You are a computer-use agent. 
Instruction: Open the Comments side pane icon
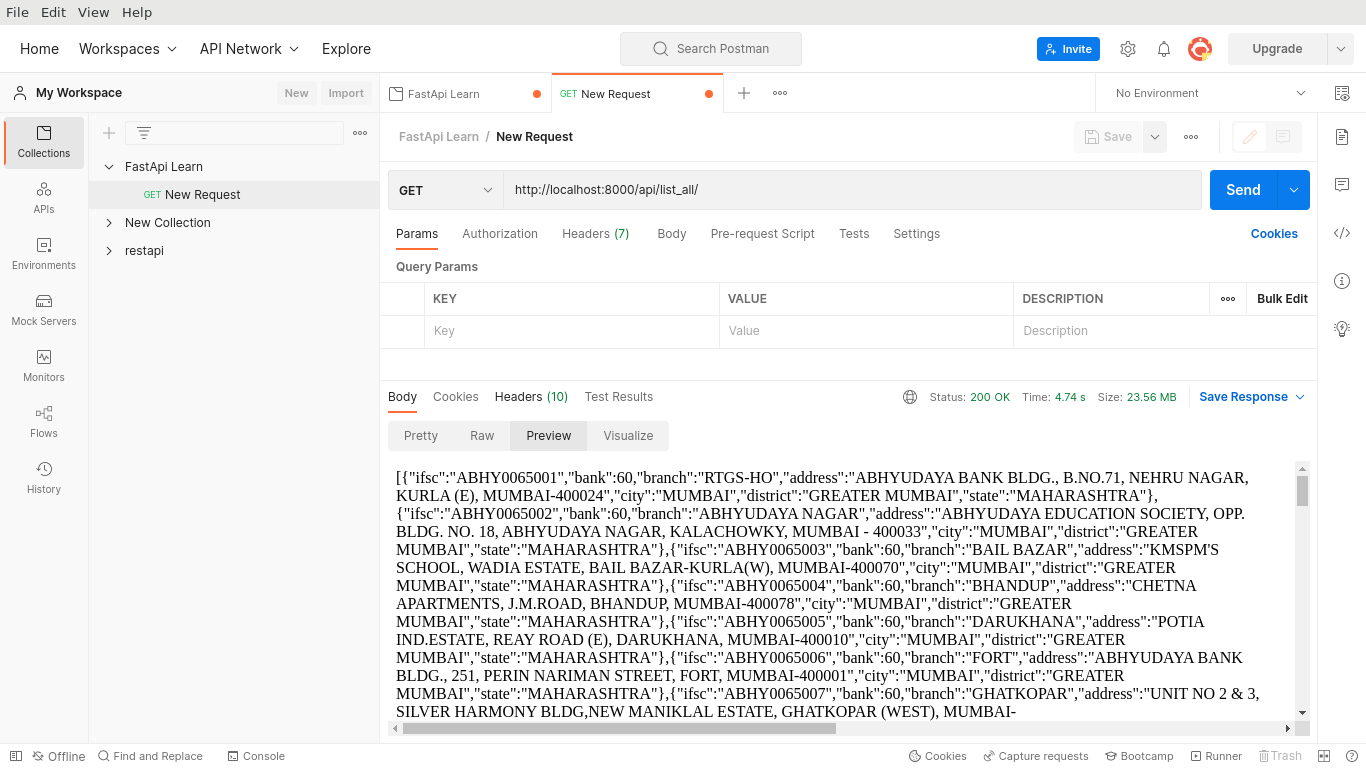(1342, 185)
